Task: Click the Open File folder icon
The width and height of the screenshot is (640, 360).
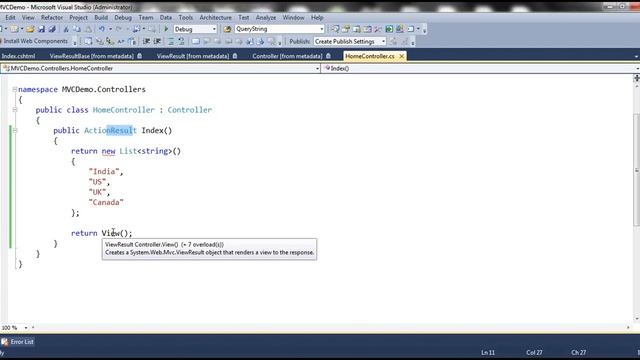Action: point(30,29)
